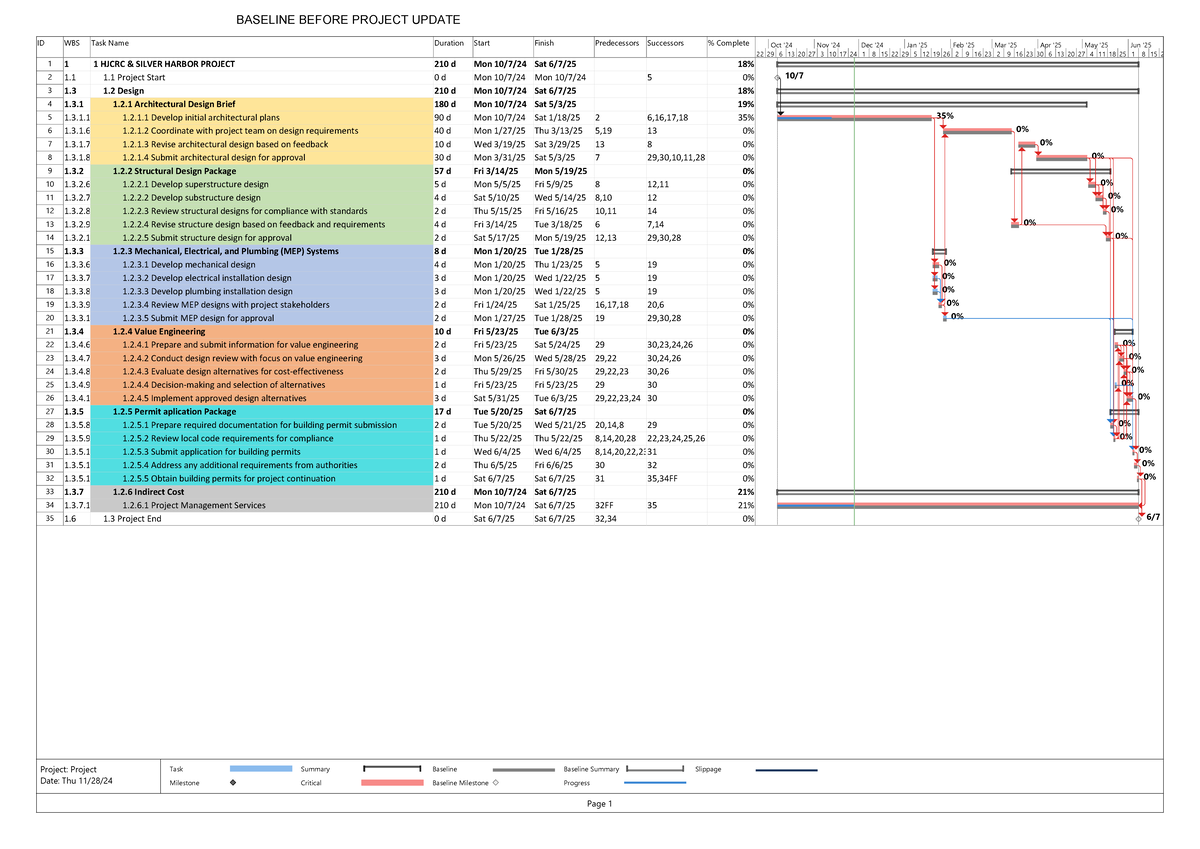Select the '1 HJCRC & SILVER HARBOR PROJECT' row name
The width and height of the screenshot is (1200, 849).
[164, 64]
